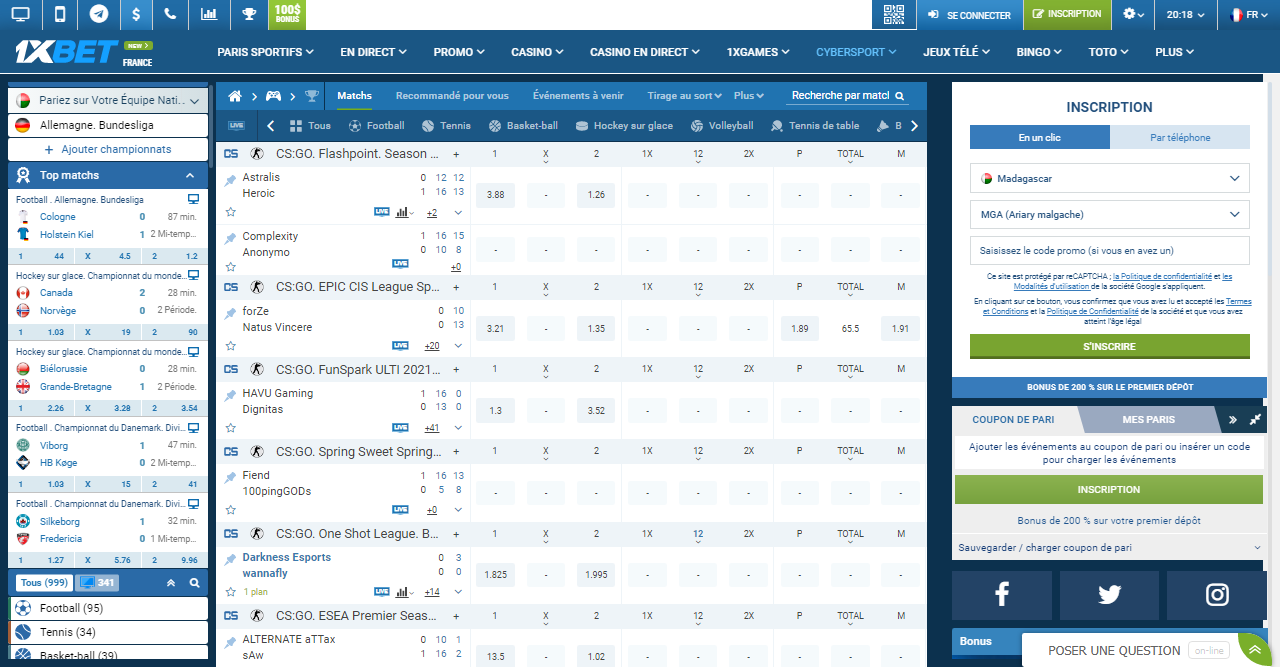Viewport: 1280px width, 667px height.
Task: Toggle the LIVE filter in the sports bar
Action: coord(236,126)
